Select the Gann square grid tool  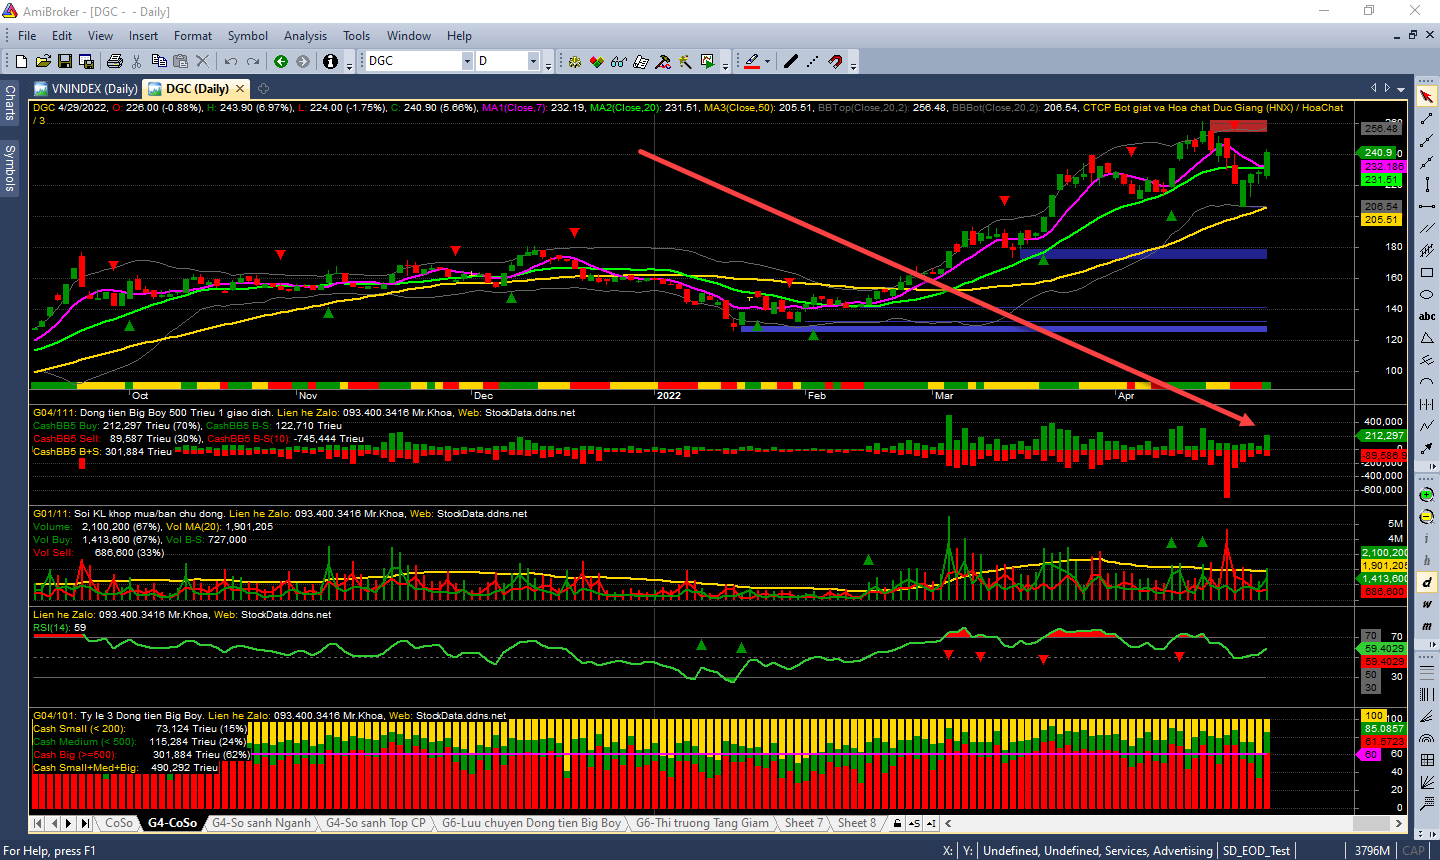pyautogui.click(x=1427, y=760)
